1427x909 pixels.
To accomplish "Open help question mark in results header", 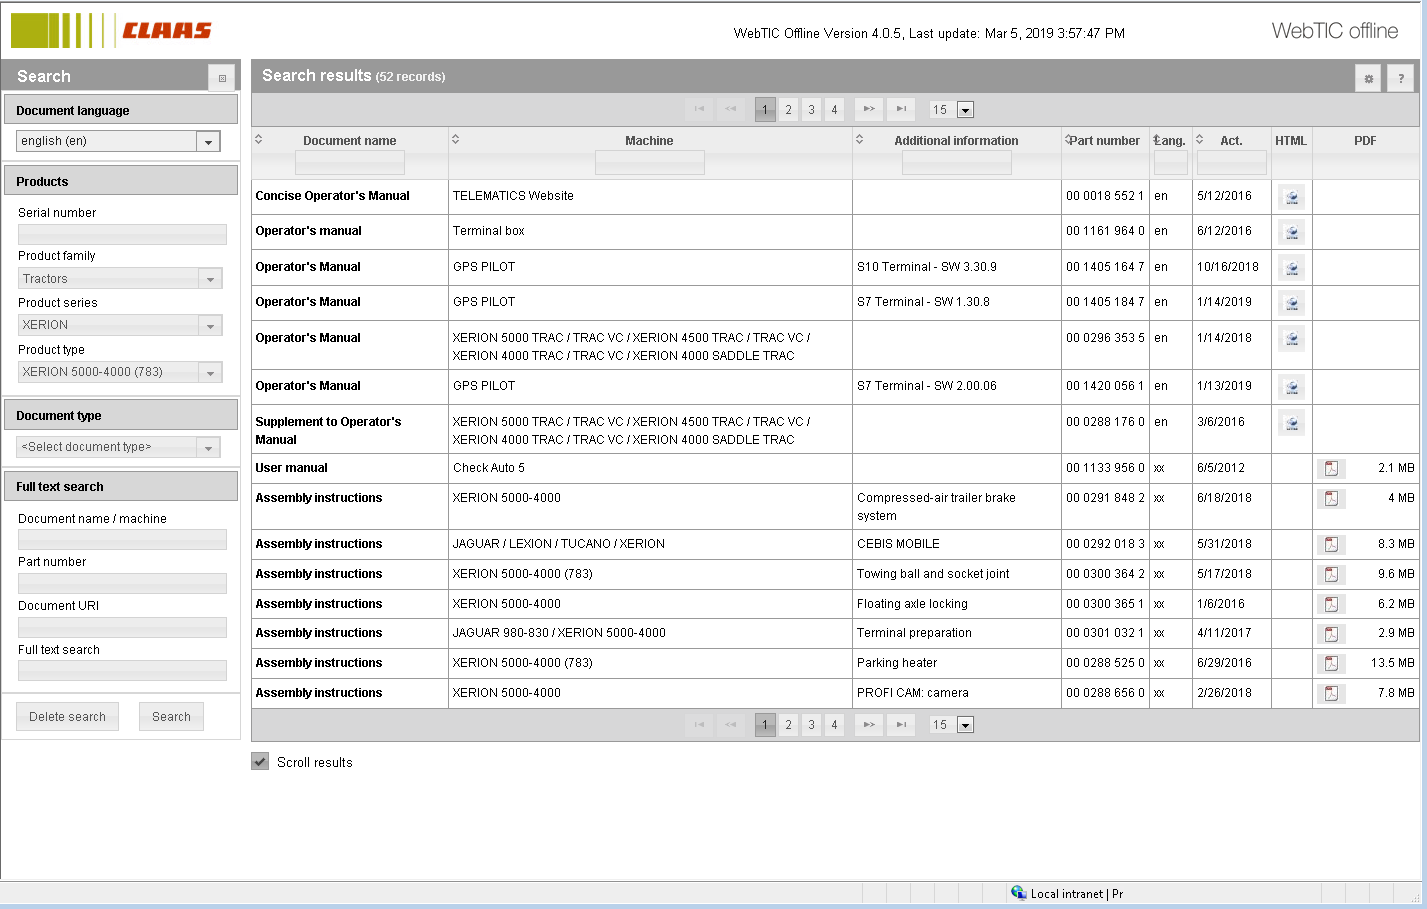I will point(1401,78).
